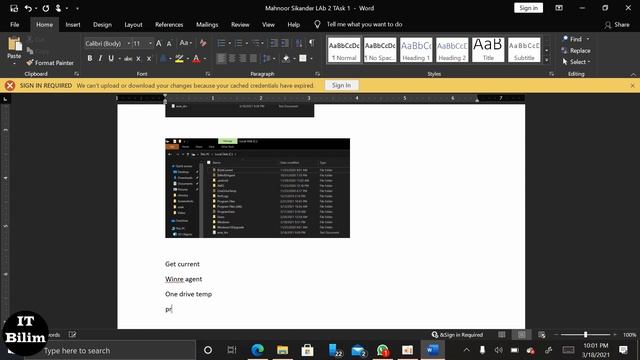The width and height of the screenshot is (640, 360).
Task: Open the File menu
Action: 15,24
